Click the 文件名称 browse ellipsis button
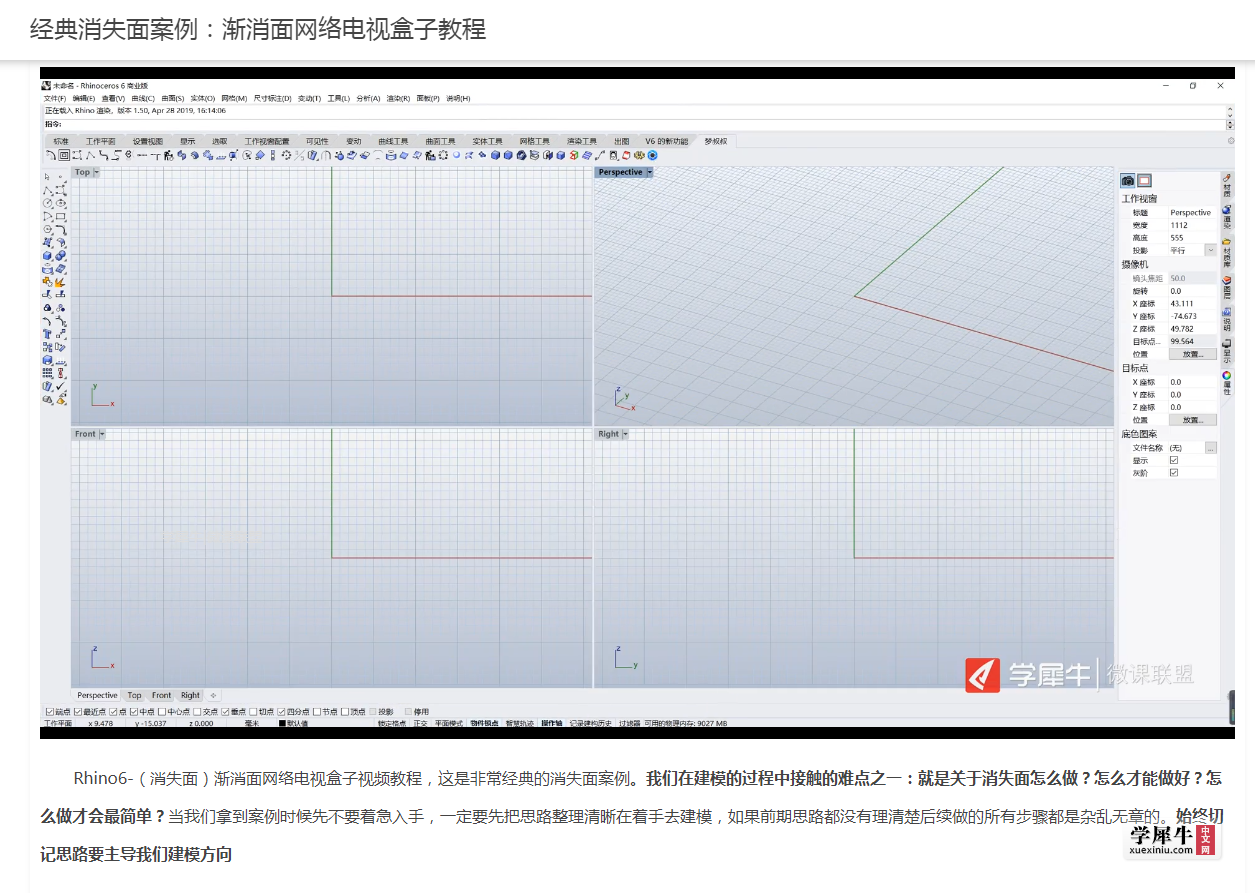1255x893 pixels. [1211, 448]
